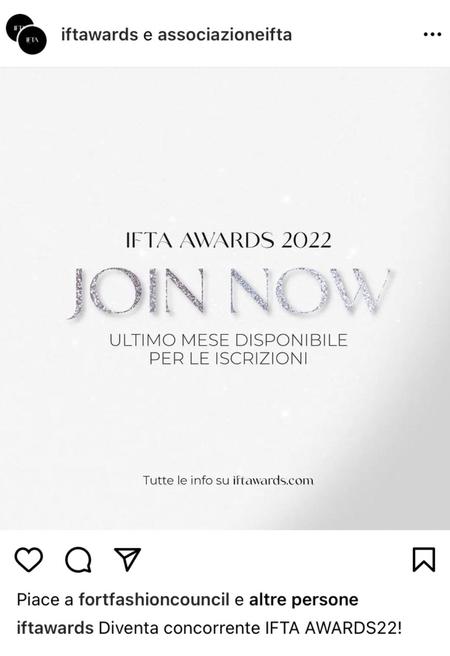
Task: Save the post with the bookmark icon
Action: [x=424, y=559]
